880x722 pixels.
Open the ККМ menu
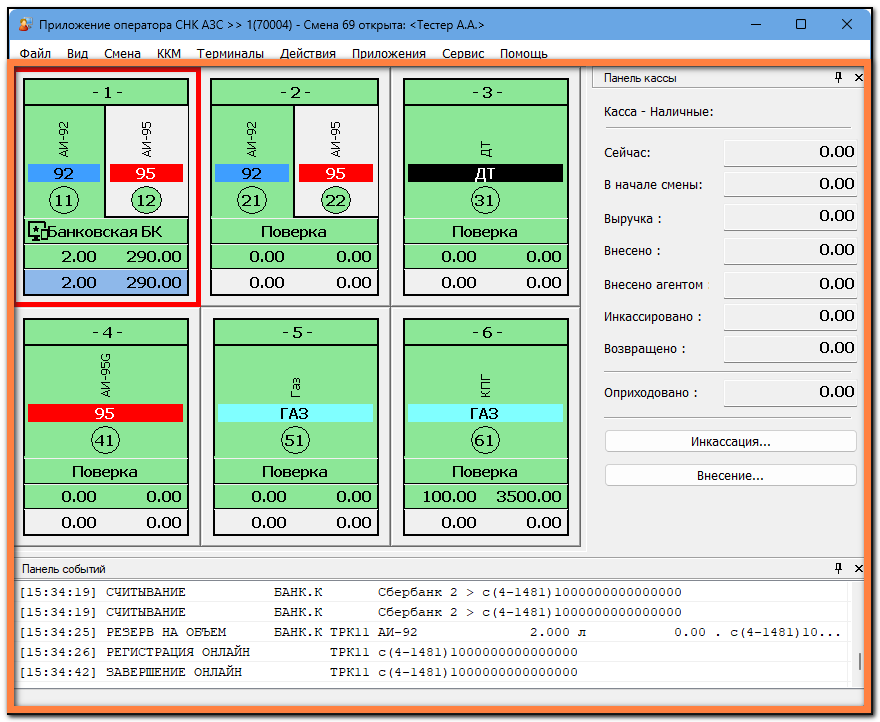coord(169,53)
